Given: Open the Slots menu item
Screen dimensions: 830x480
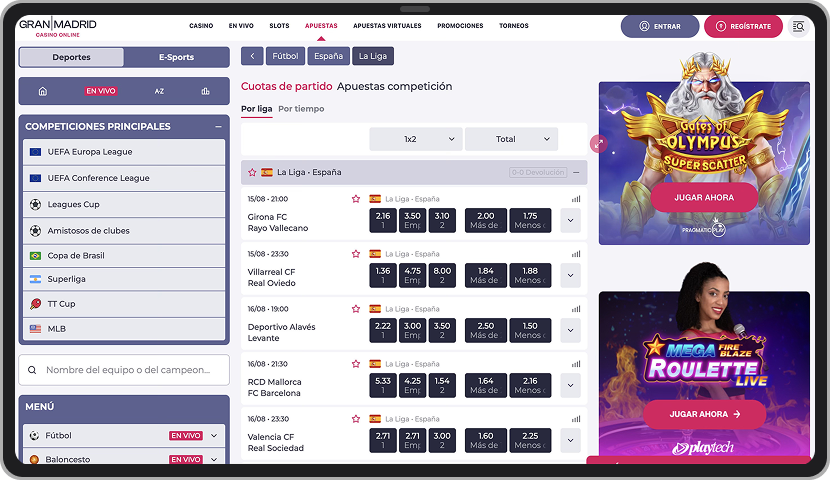Looking at the screenshot, I should point(279,25).
